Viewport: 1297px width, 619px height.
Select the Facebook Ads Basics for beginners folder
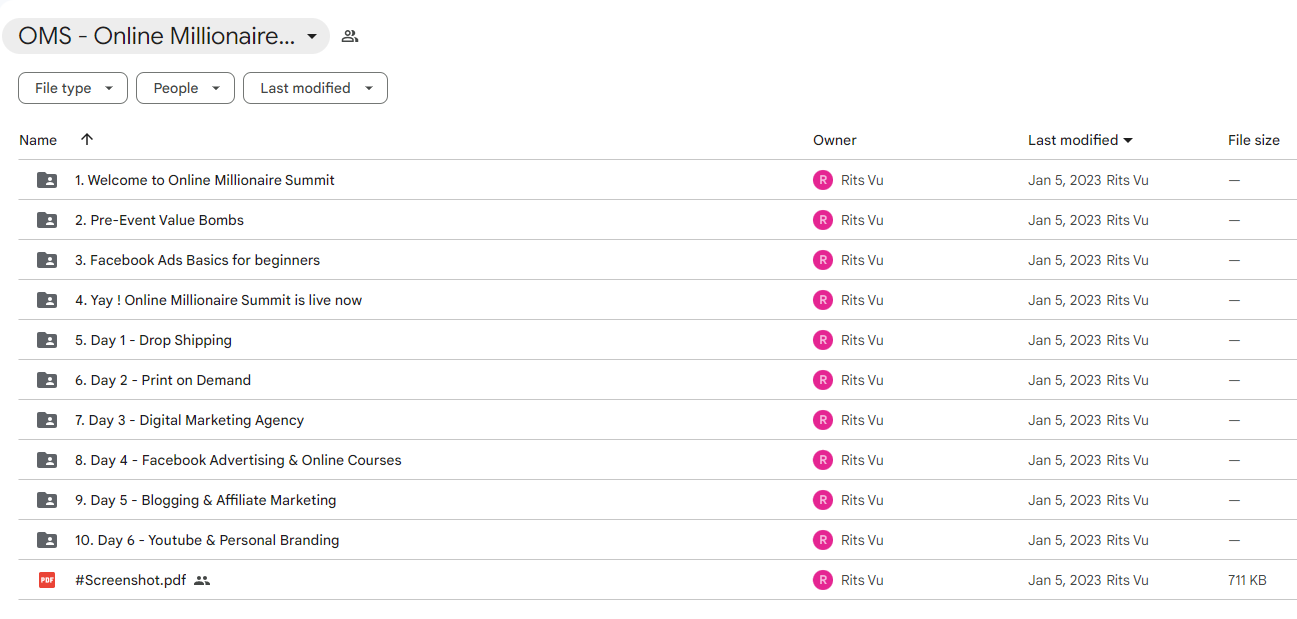pyautogui.click(x=657, y=260)
